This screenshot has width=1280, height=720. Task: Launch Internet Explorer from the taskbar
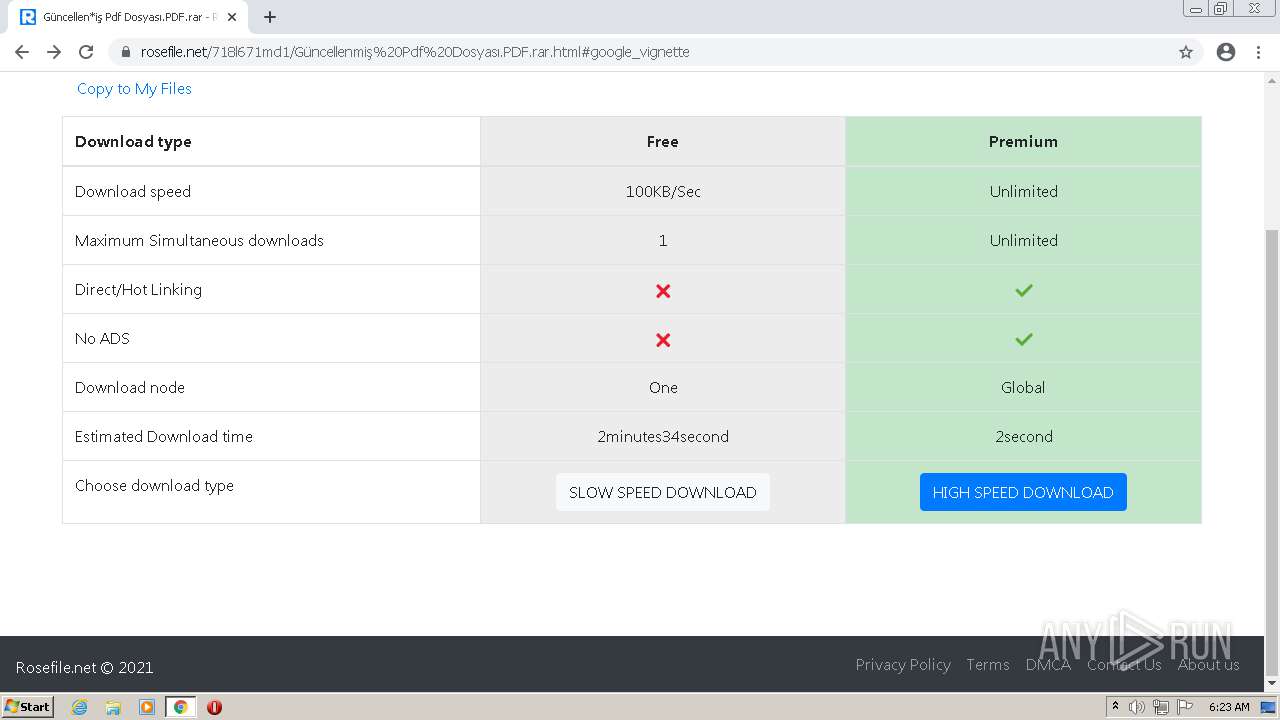coord(80,707)
